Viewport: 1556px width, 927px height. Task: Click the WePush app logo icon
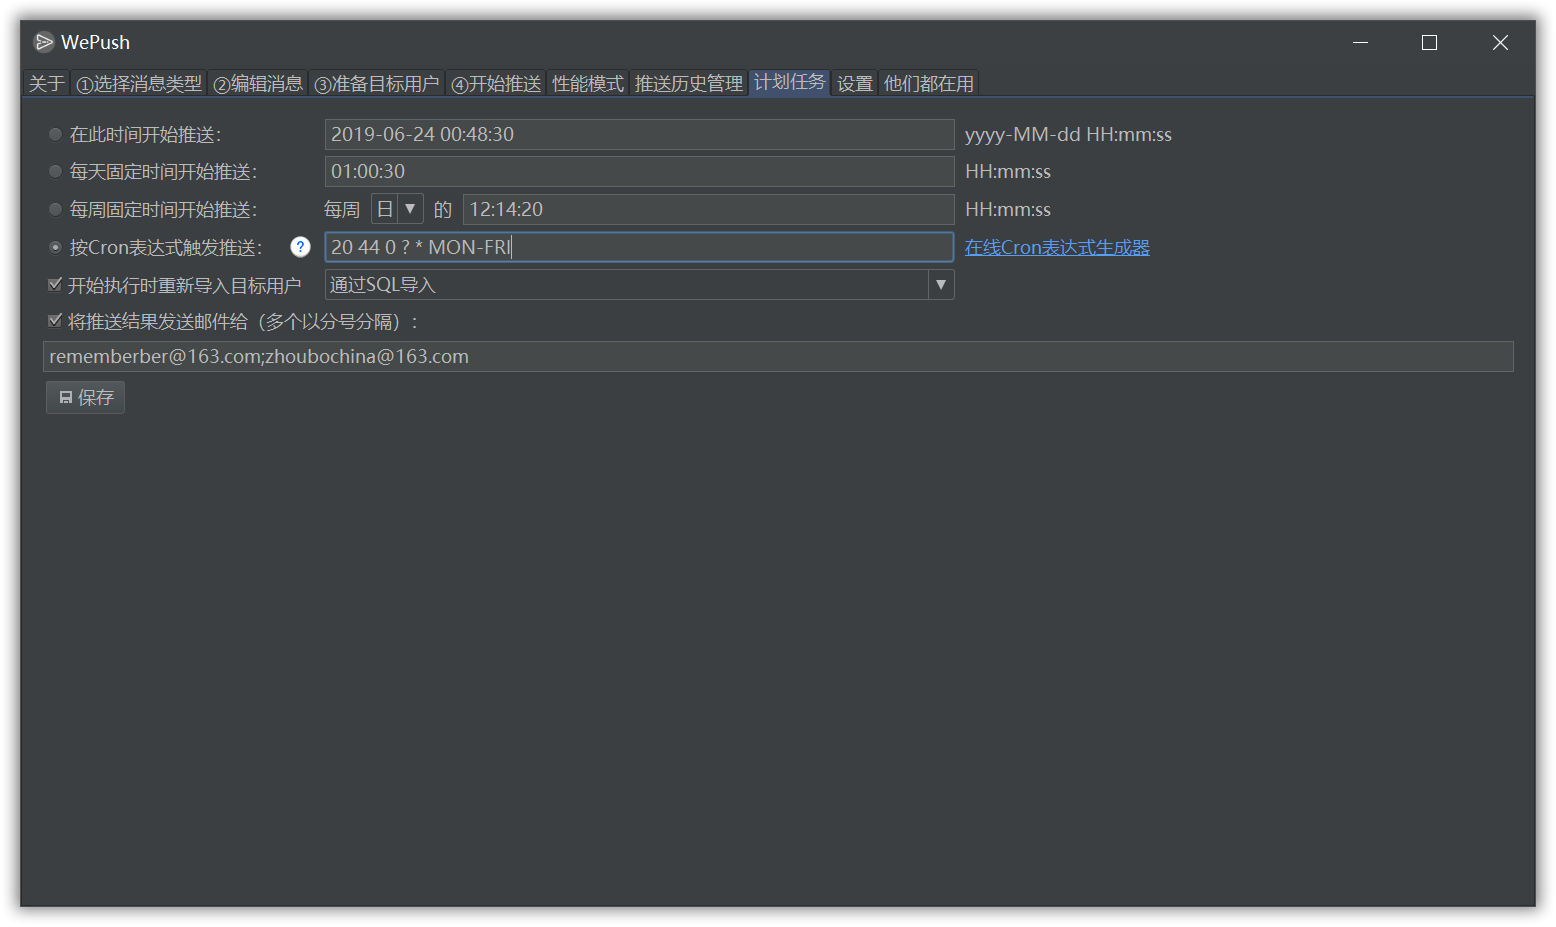(x=44, y=42)
